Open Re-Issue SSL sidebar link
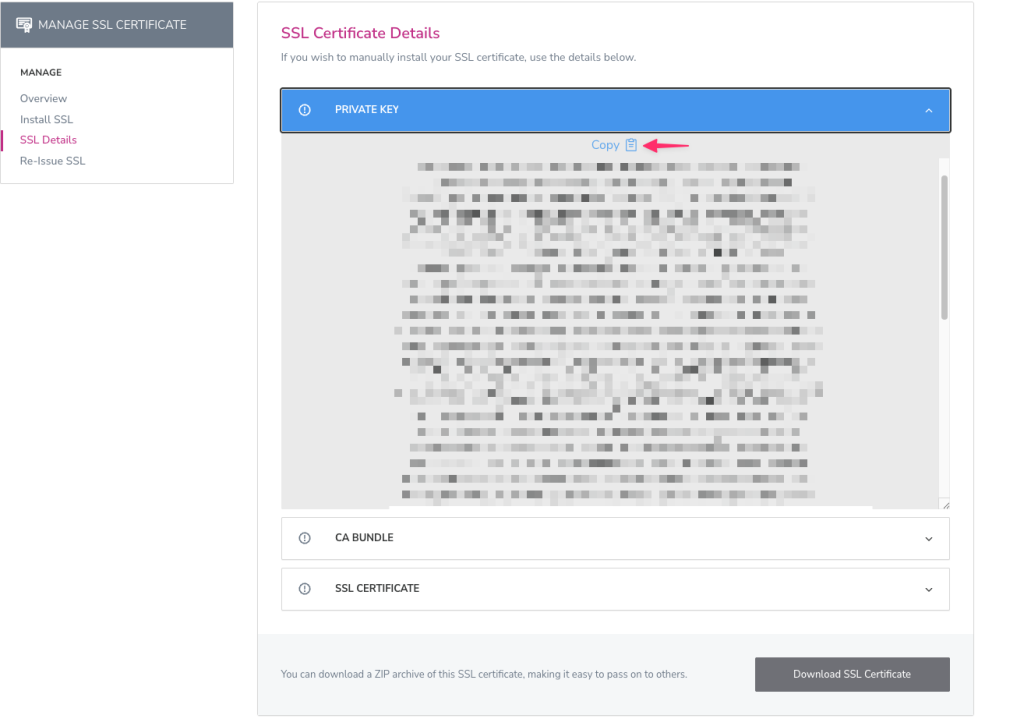Viewport: 1024px width, 719px height. coord(52,161)
